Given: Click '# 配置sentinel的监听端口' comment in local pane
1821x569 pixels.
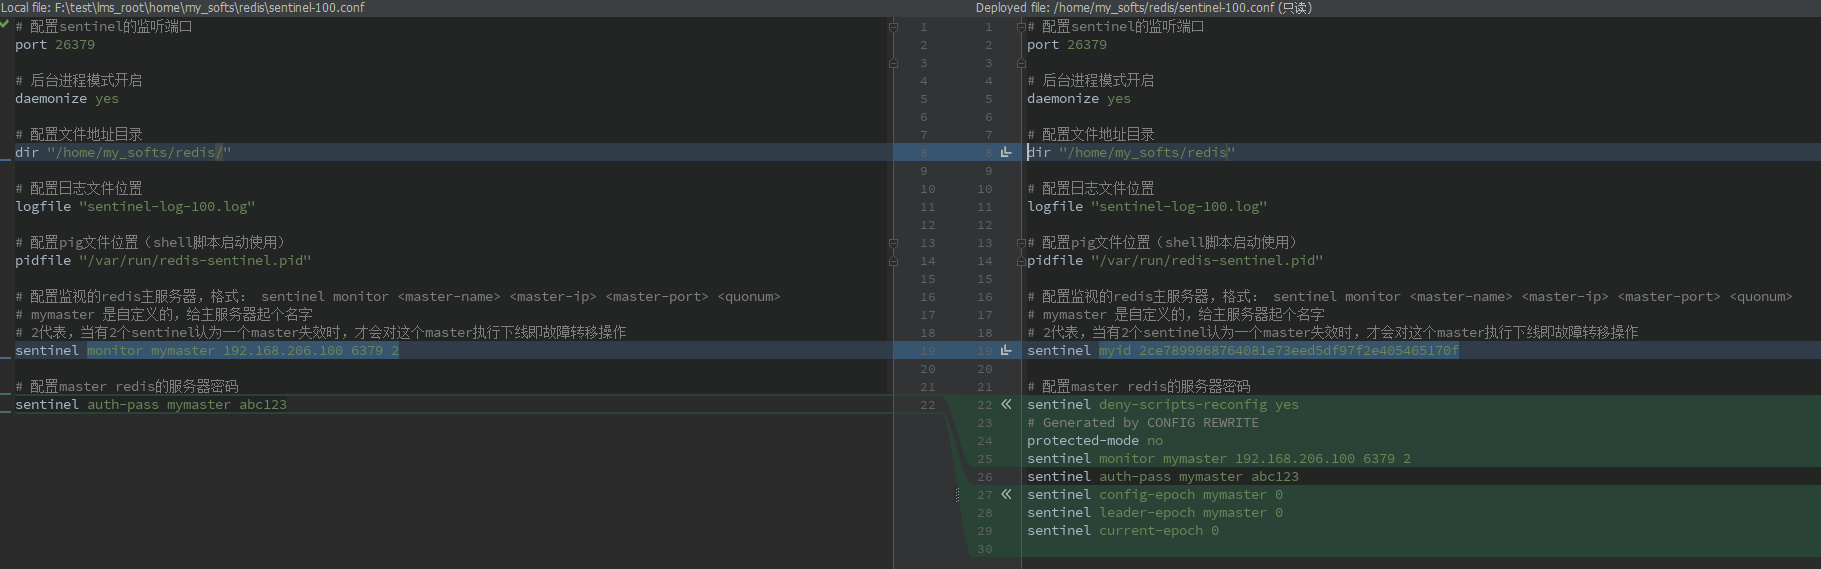Looking at the screenshot, I should tap(104, 26).
